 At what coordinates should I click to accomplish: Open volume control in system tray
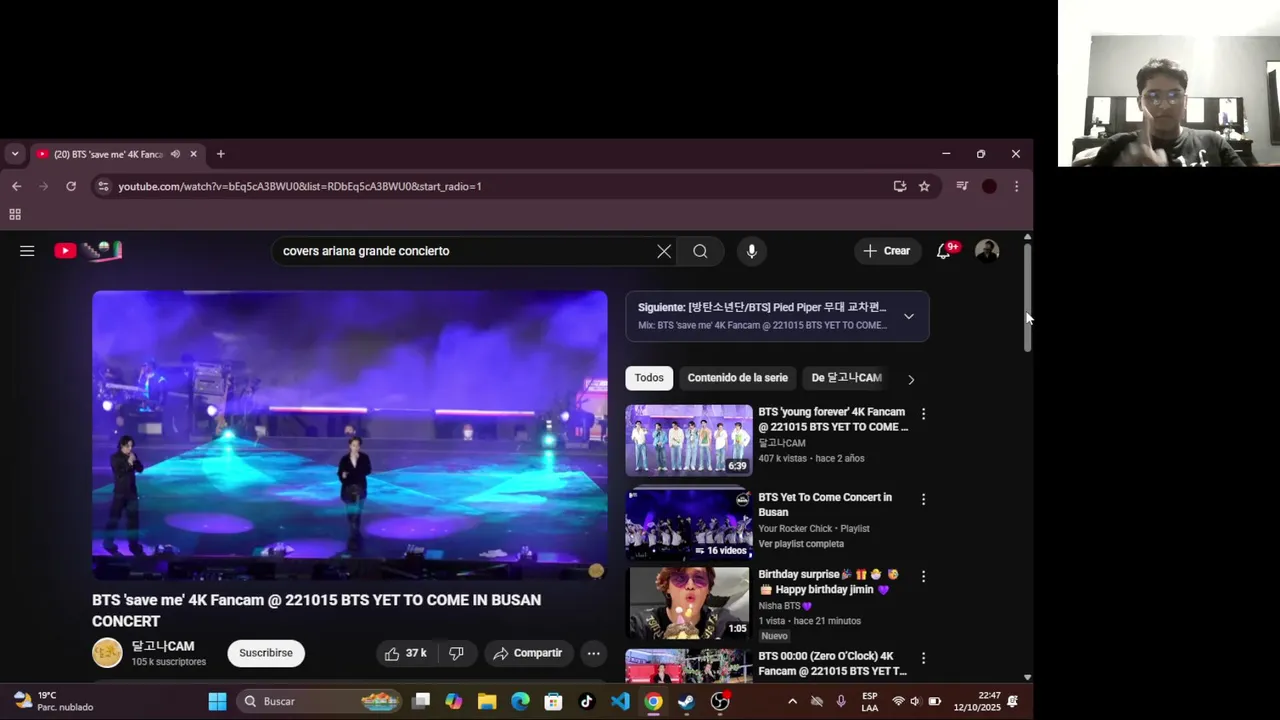915,701
